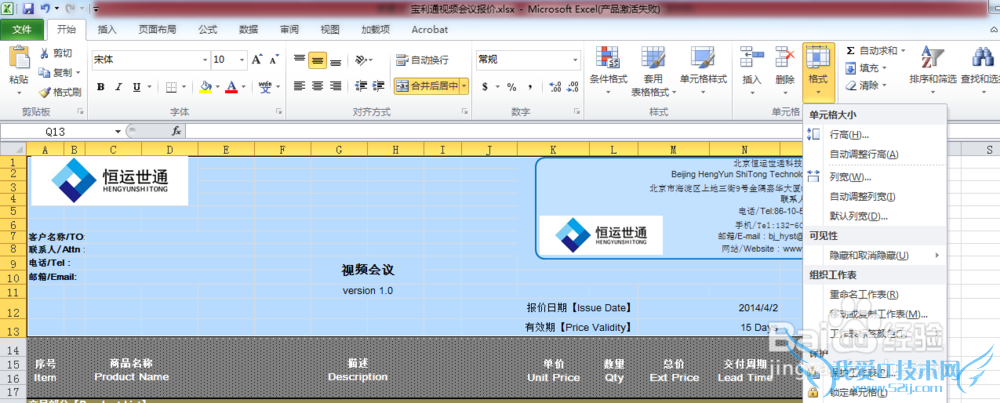Save the workbook with the floppy disk icon

(x=29, y=8)
